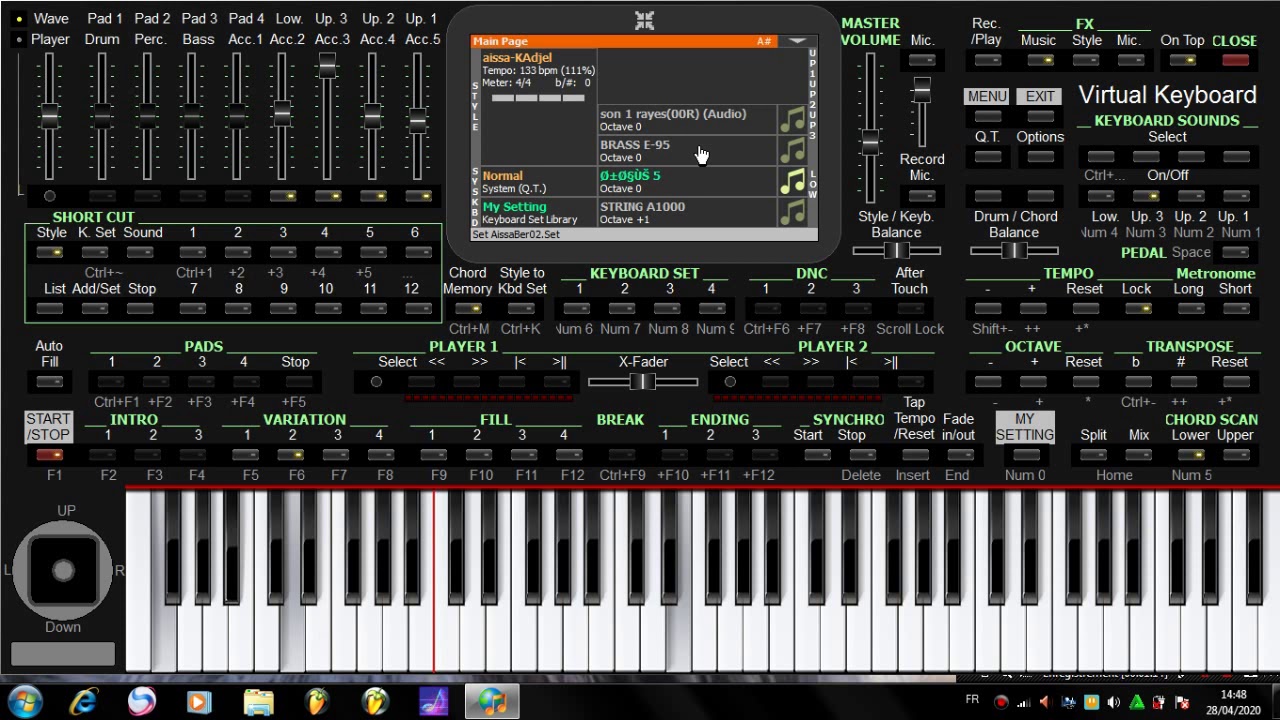Trigger Pad 1 in the PADS section
The height and width of the screenshot is (720, 1280).
click(x=111, y=382)
